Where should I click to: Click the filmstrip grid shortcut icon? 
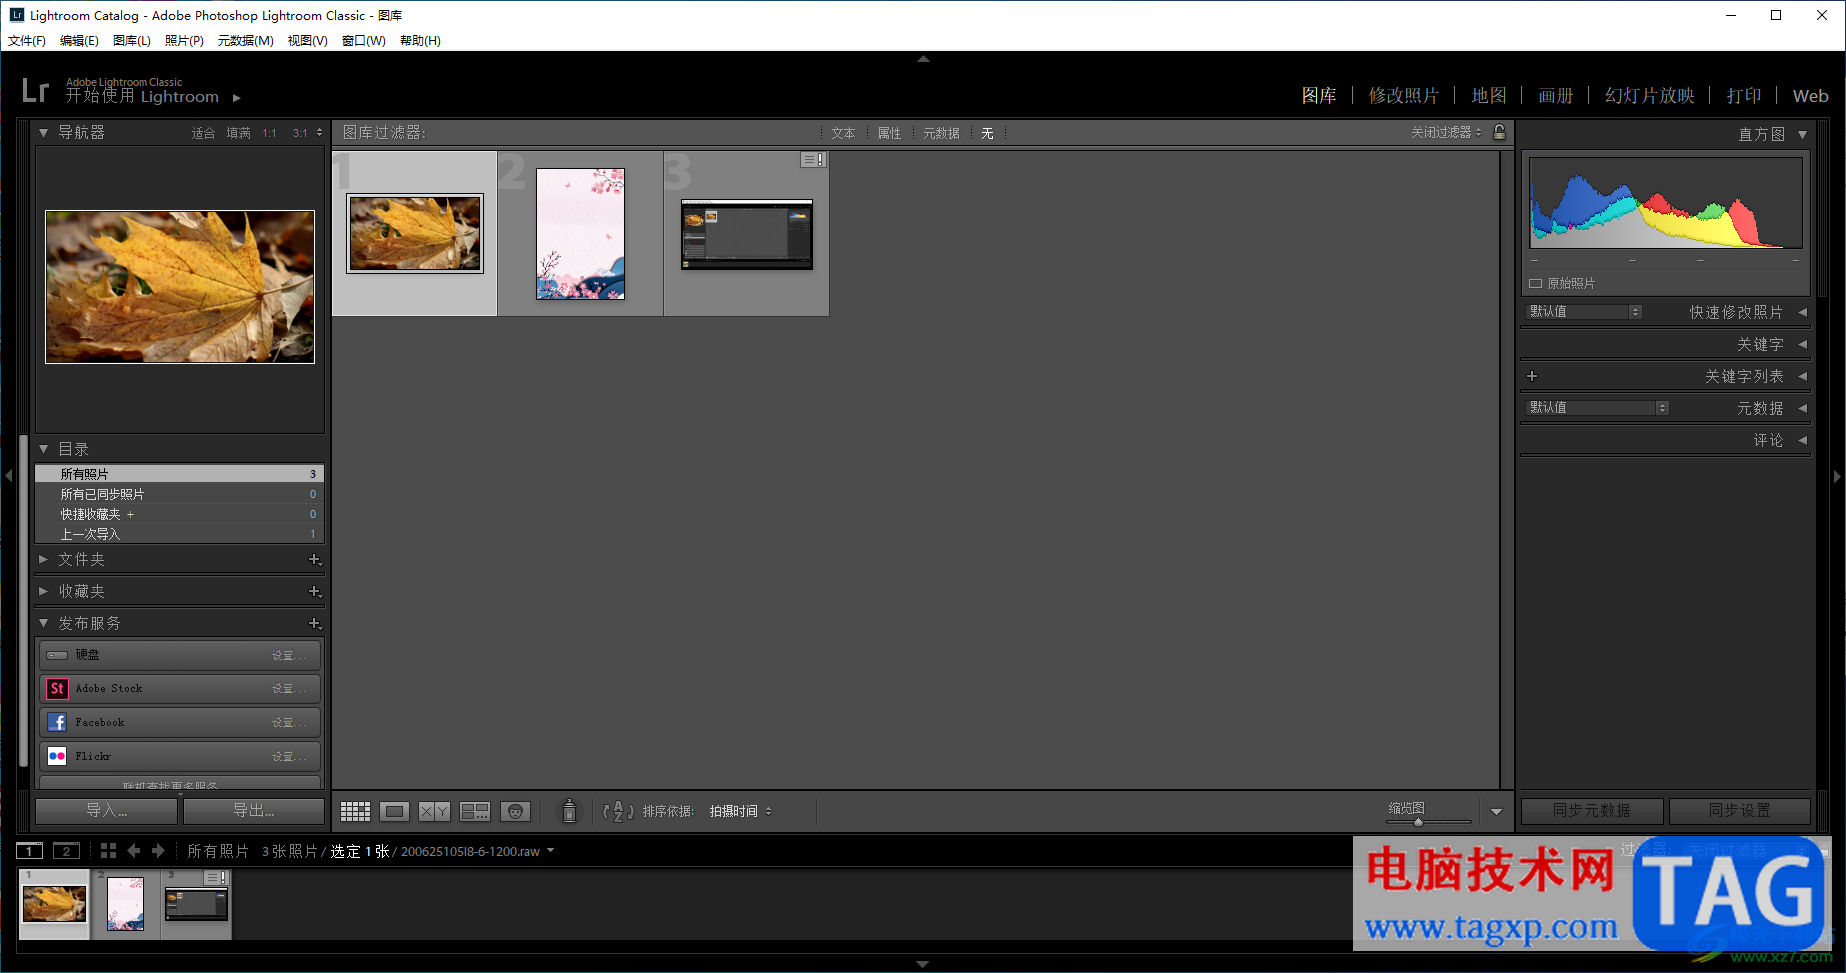(108, 851)
